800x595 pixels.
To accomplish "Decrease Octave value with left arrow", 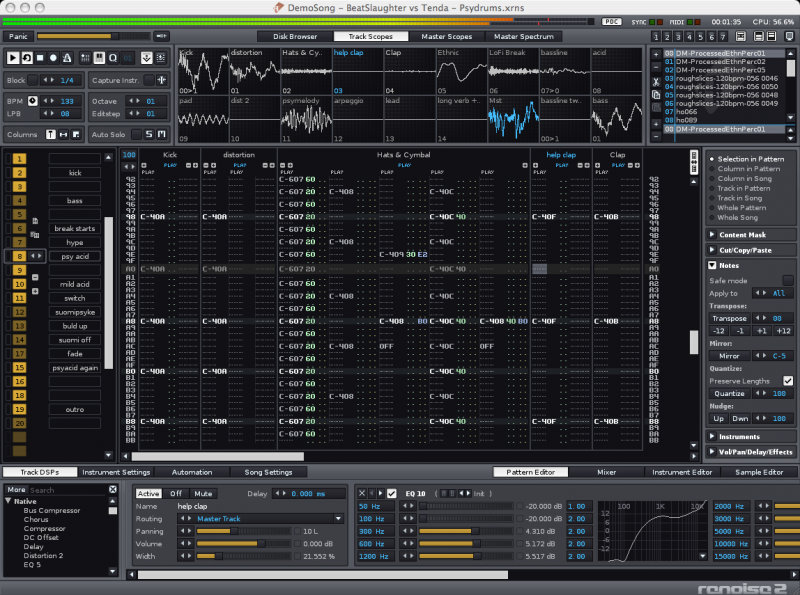I will tap(132, 101).
